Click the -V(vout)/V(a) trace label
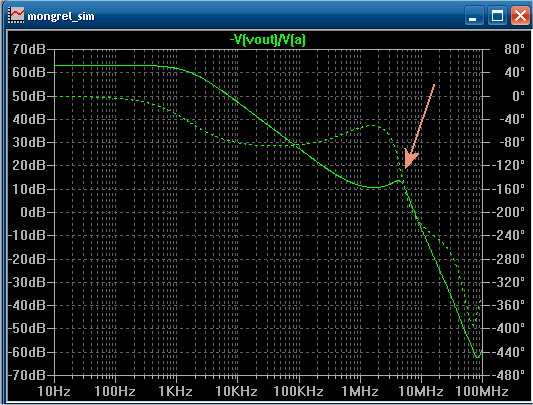Image resolution: width=533 pixels, height=405 pixels. click(x=268, y=40)
